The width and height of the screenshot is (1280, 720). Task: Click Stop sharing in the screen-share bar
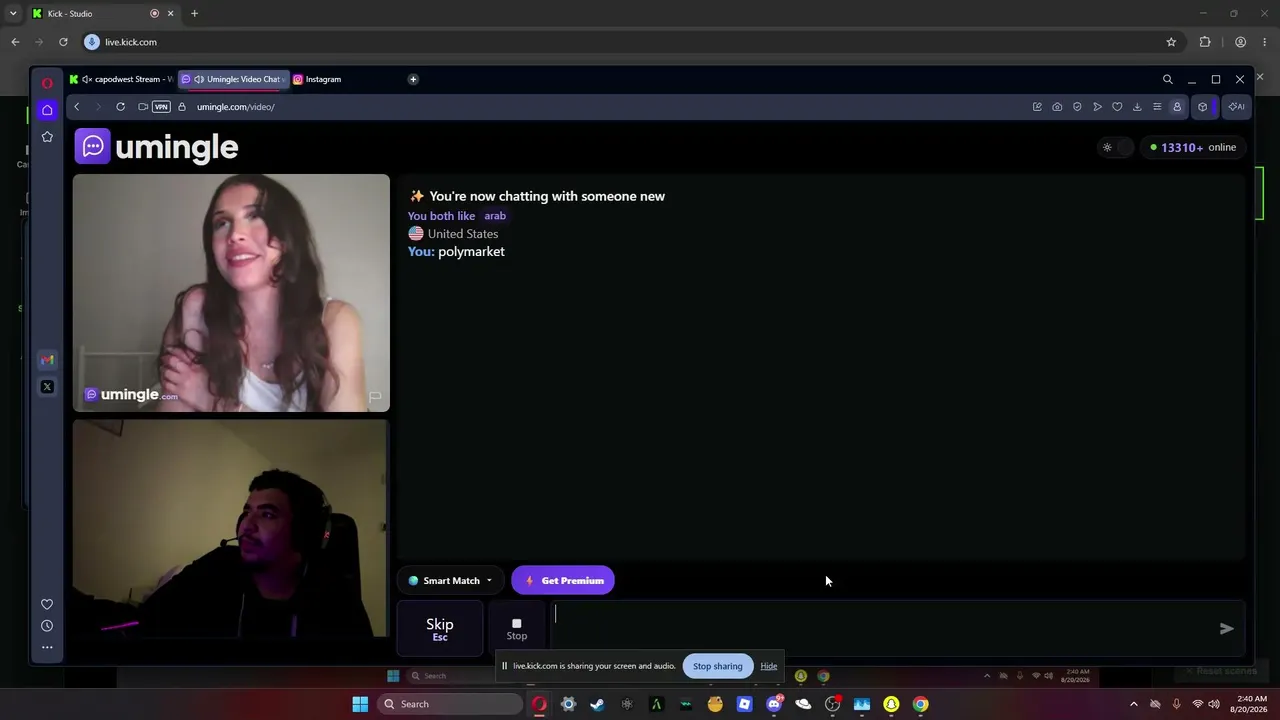coord(718,666)
